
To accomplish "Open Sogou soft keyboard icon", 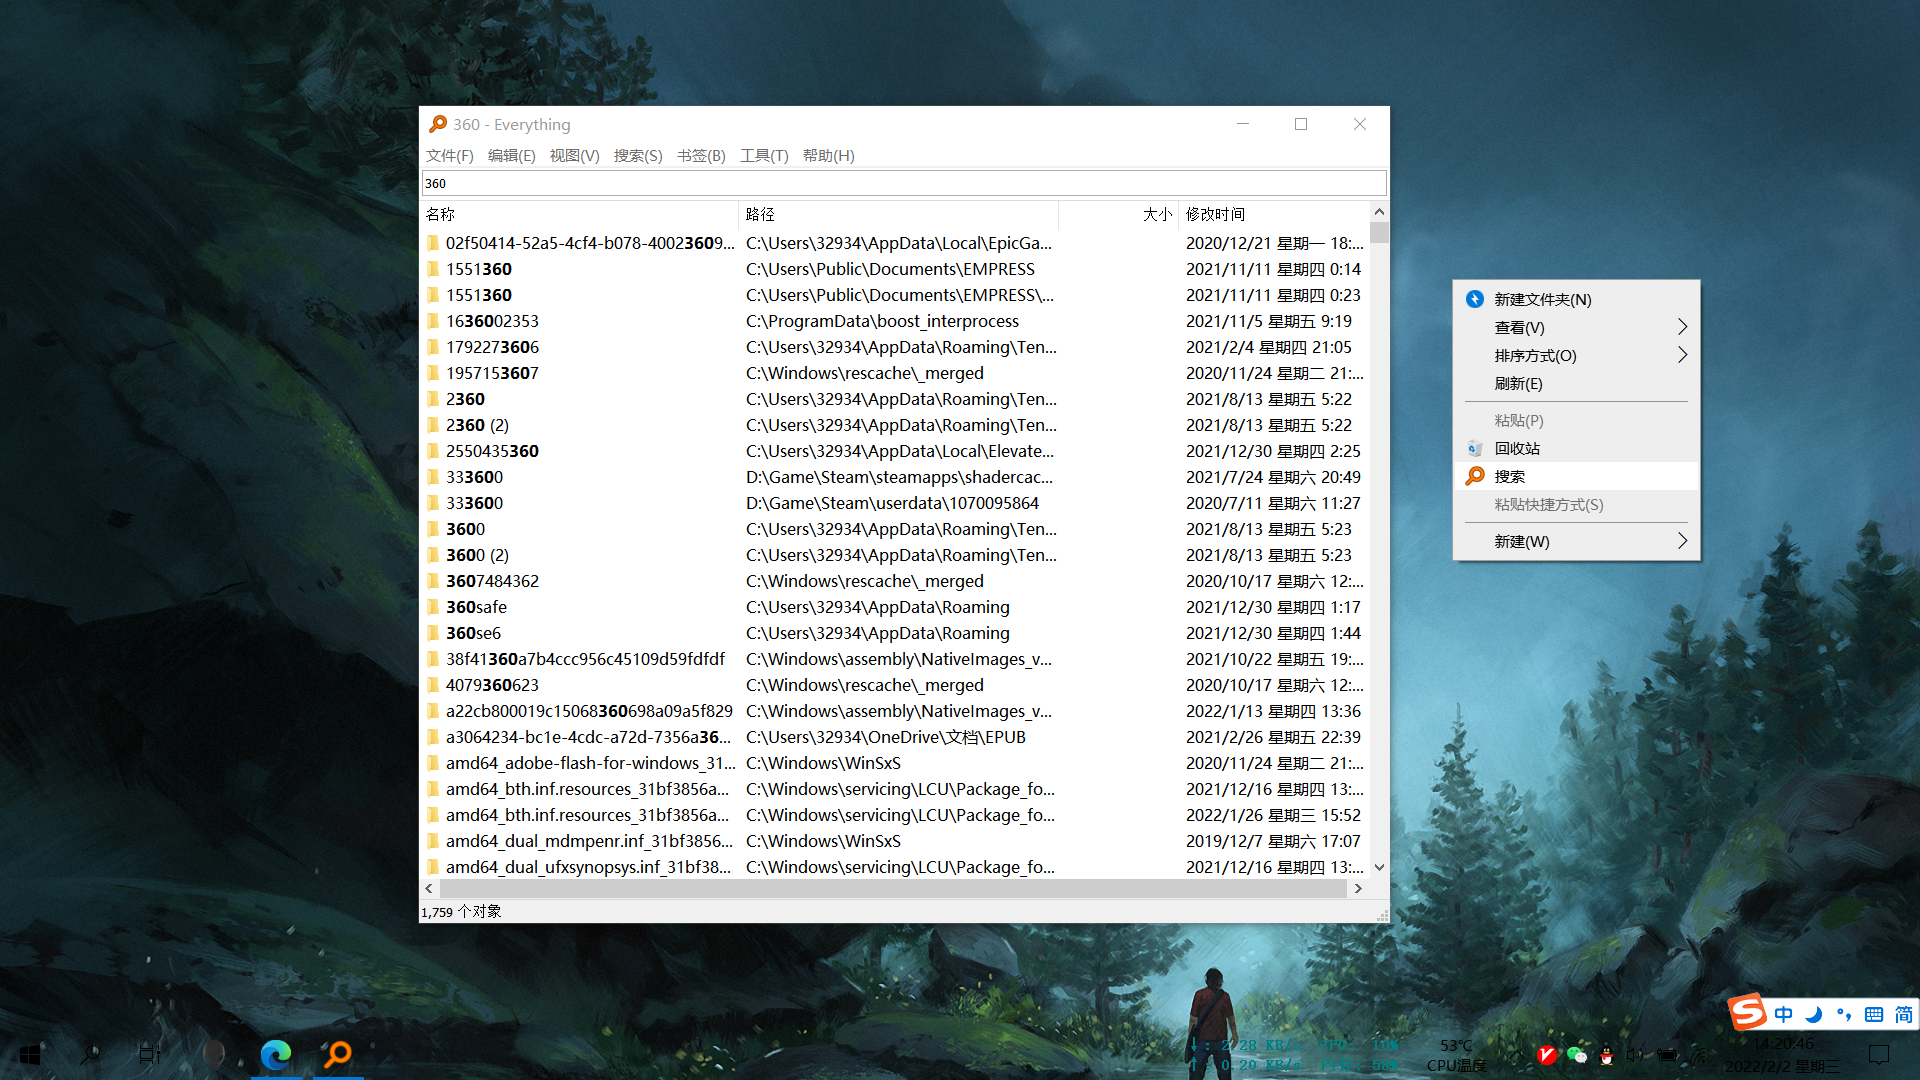I will [1874, 1014].
